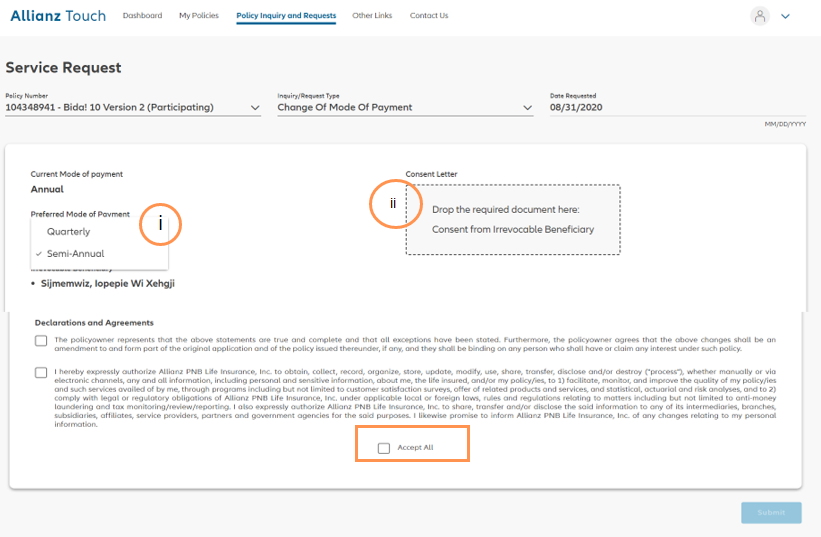Open the Inquiry/Request Type dropdown
This screenshot has height=537, width=821.
coord(404,107)
